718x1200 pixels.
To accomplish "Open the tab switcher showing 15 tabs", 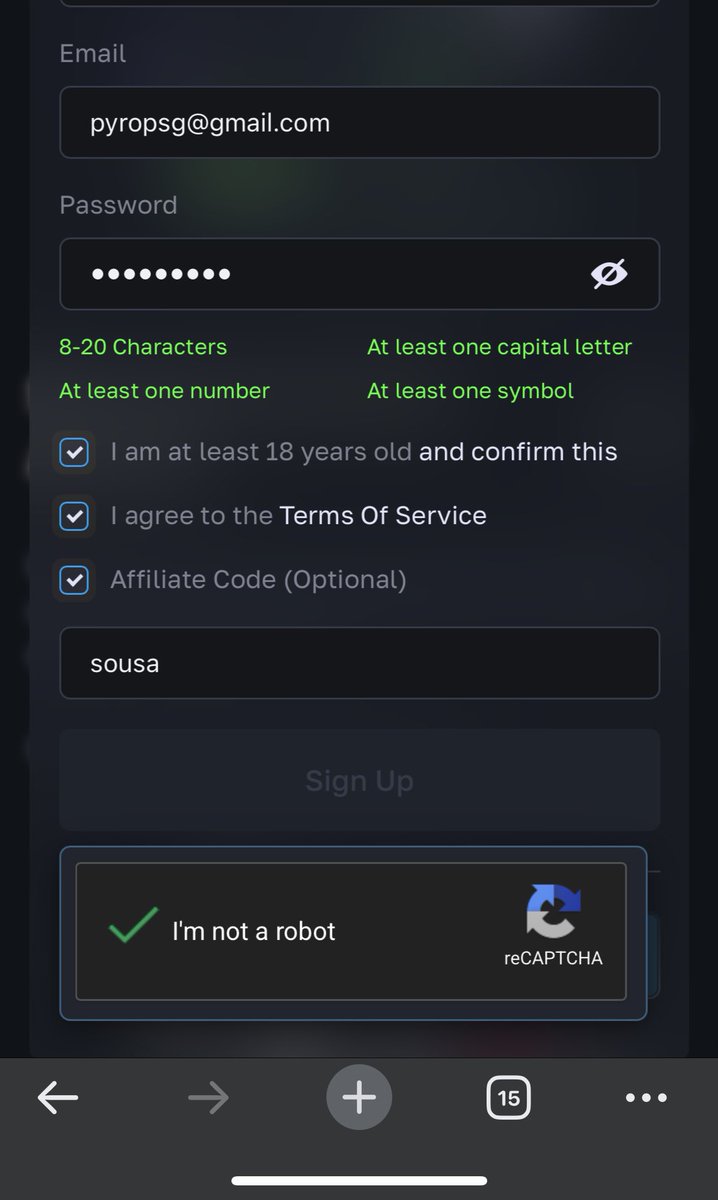I will click(509, 1098).
